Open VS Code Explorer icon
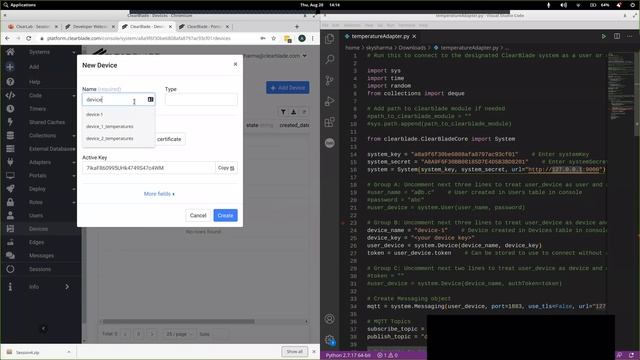Viewport: 640px width, 360px height. point(329,39)
